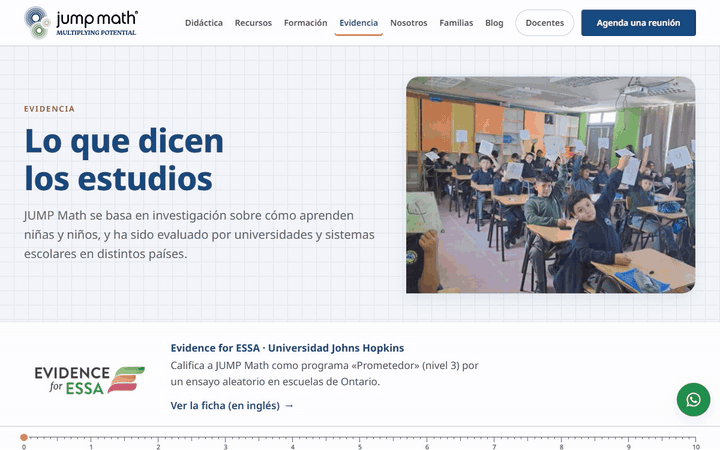The width and height of the screenshot is (720, 450).
Task: Click the JUMP Math logo
Action: 81,22
